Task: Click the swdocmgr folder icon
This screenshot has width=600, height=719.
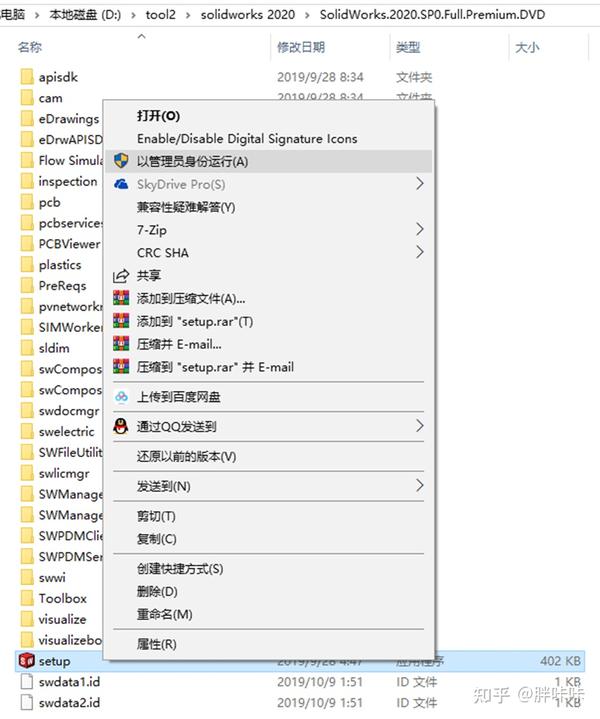Action: tap(27, 410)
